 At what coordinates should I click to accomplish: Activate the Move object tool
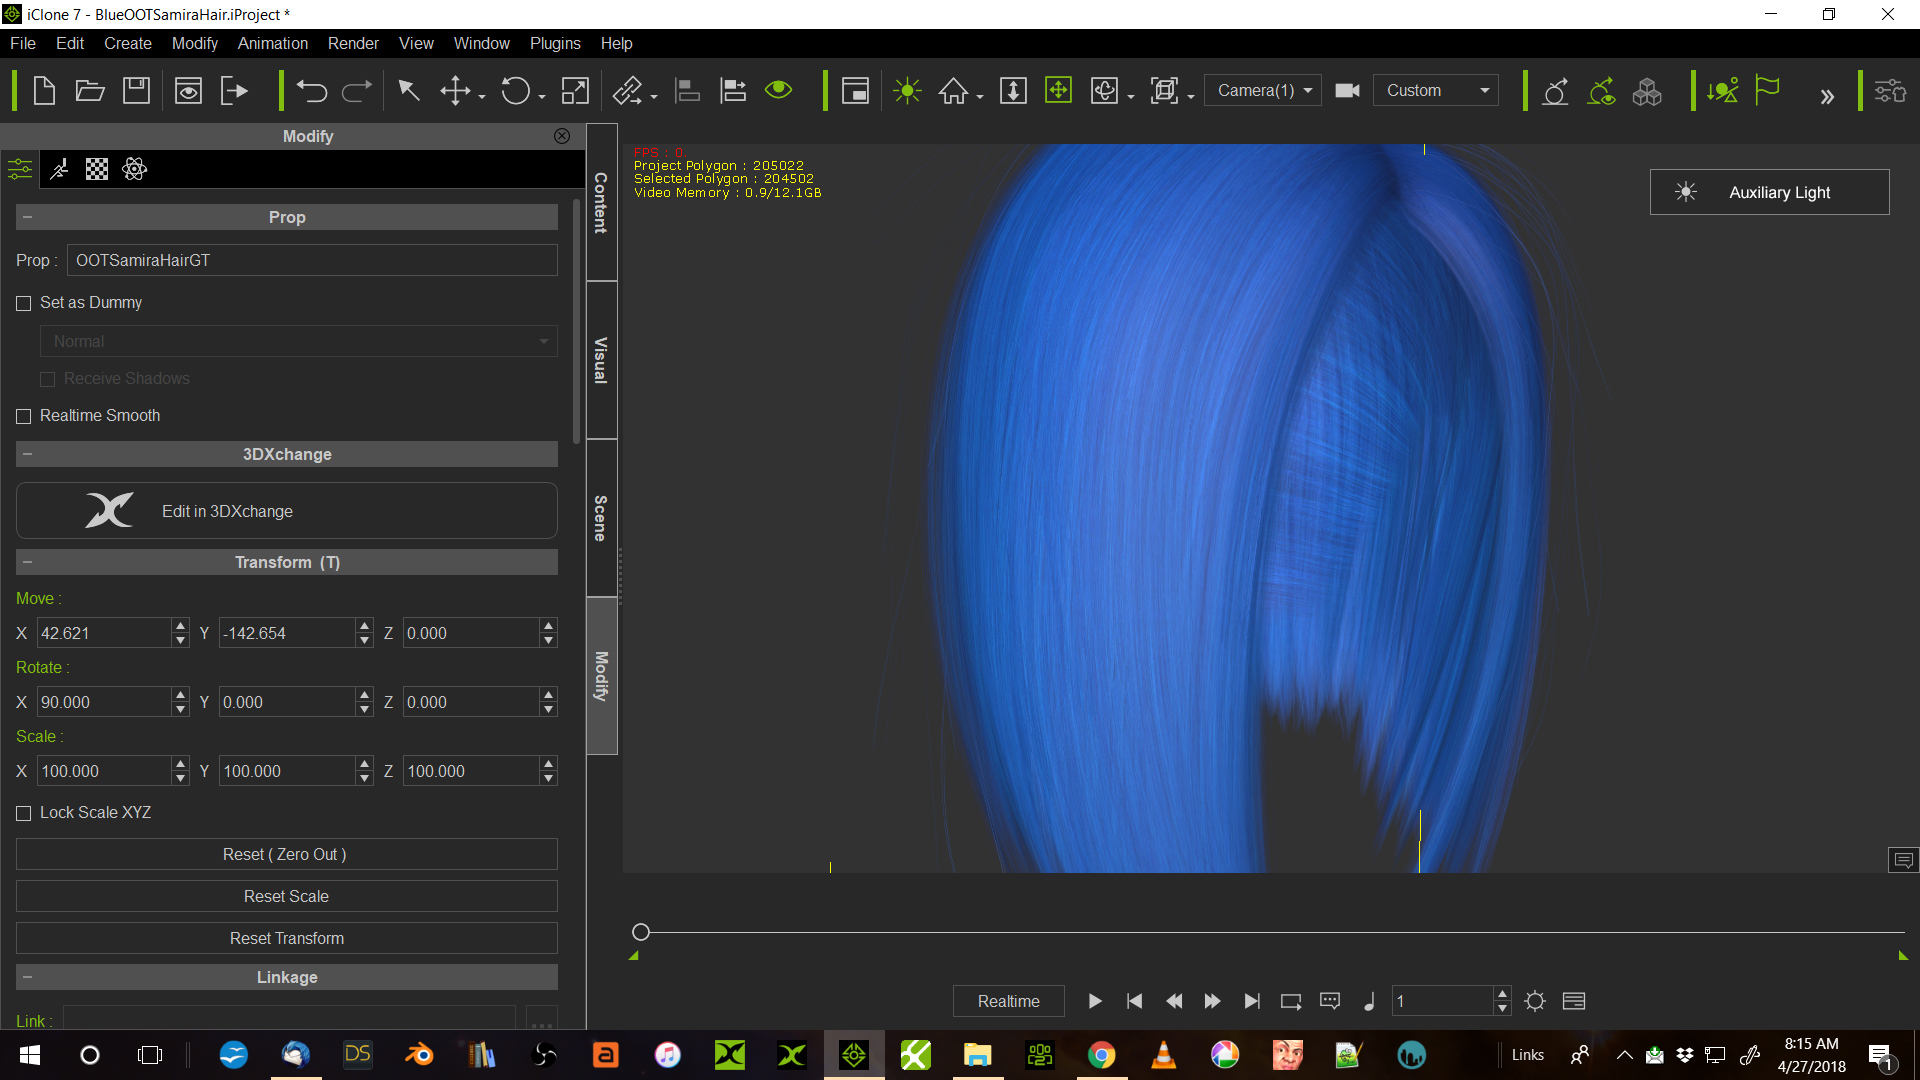point(455,91)
